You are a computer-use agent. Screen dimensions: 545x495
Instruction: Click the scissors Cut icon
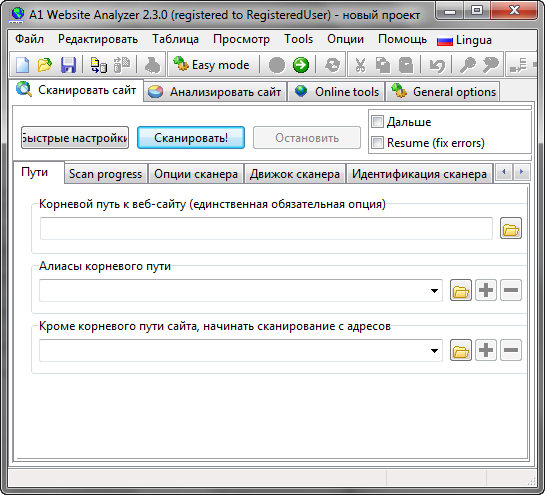pos(360,65)
